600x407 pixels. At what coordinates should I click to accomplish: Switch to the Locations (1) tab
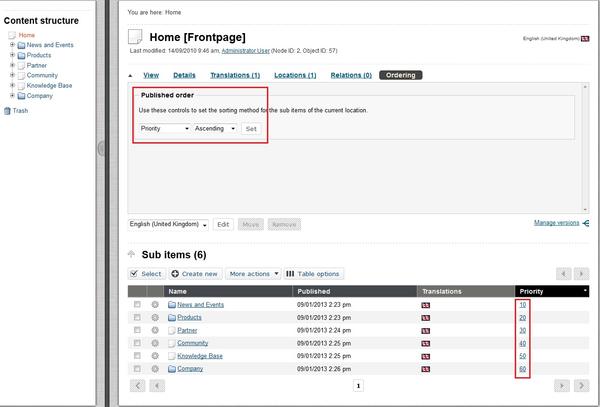tap(295, 75)
